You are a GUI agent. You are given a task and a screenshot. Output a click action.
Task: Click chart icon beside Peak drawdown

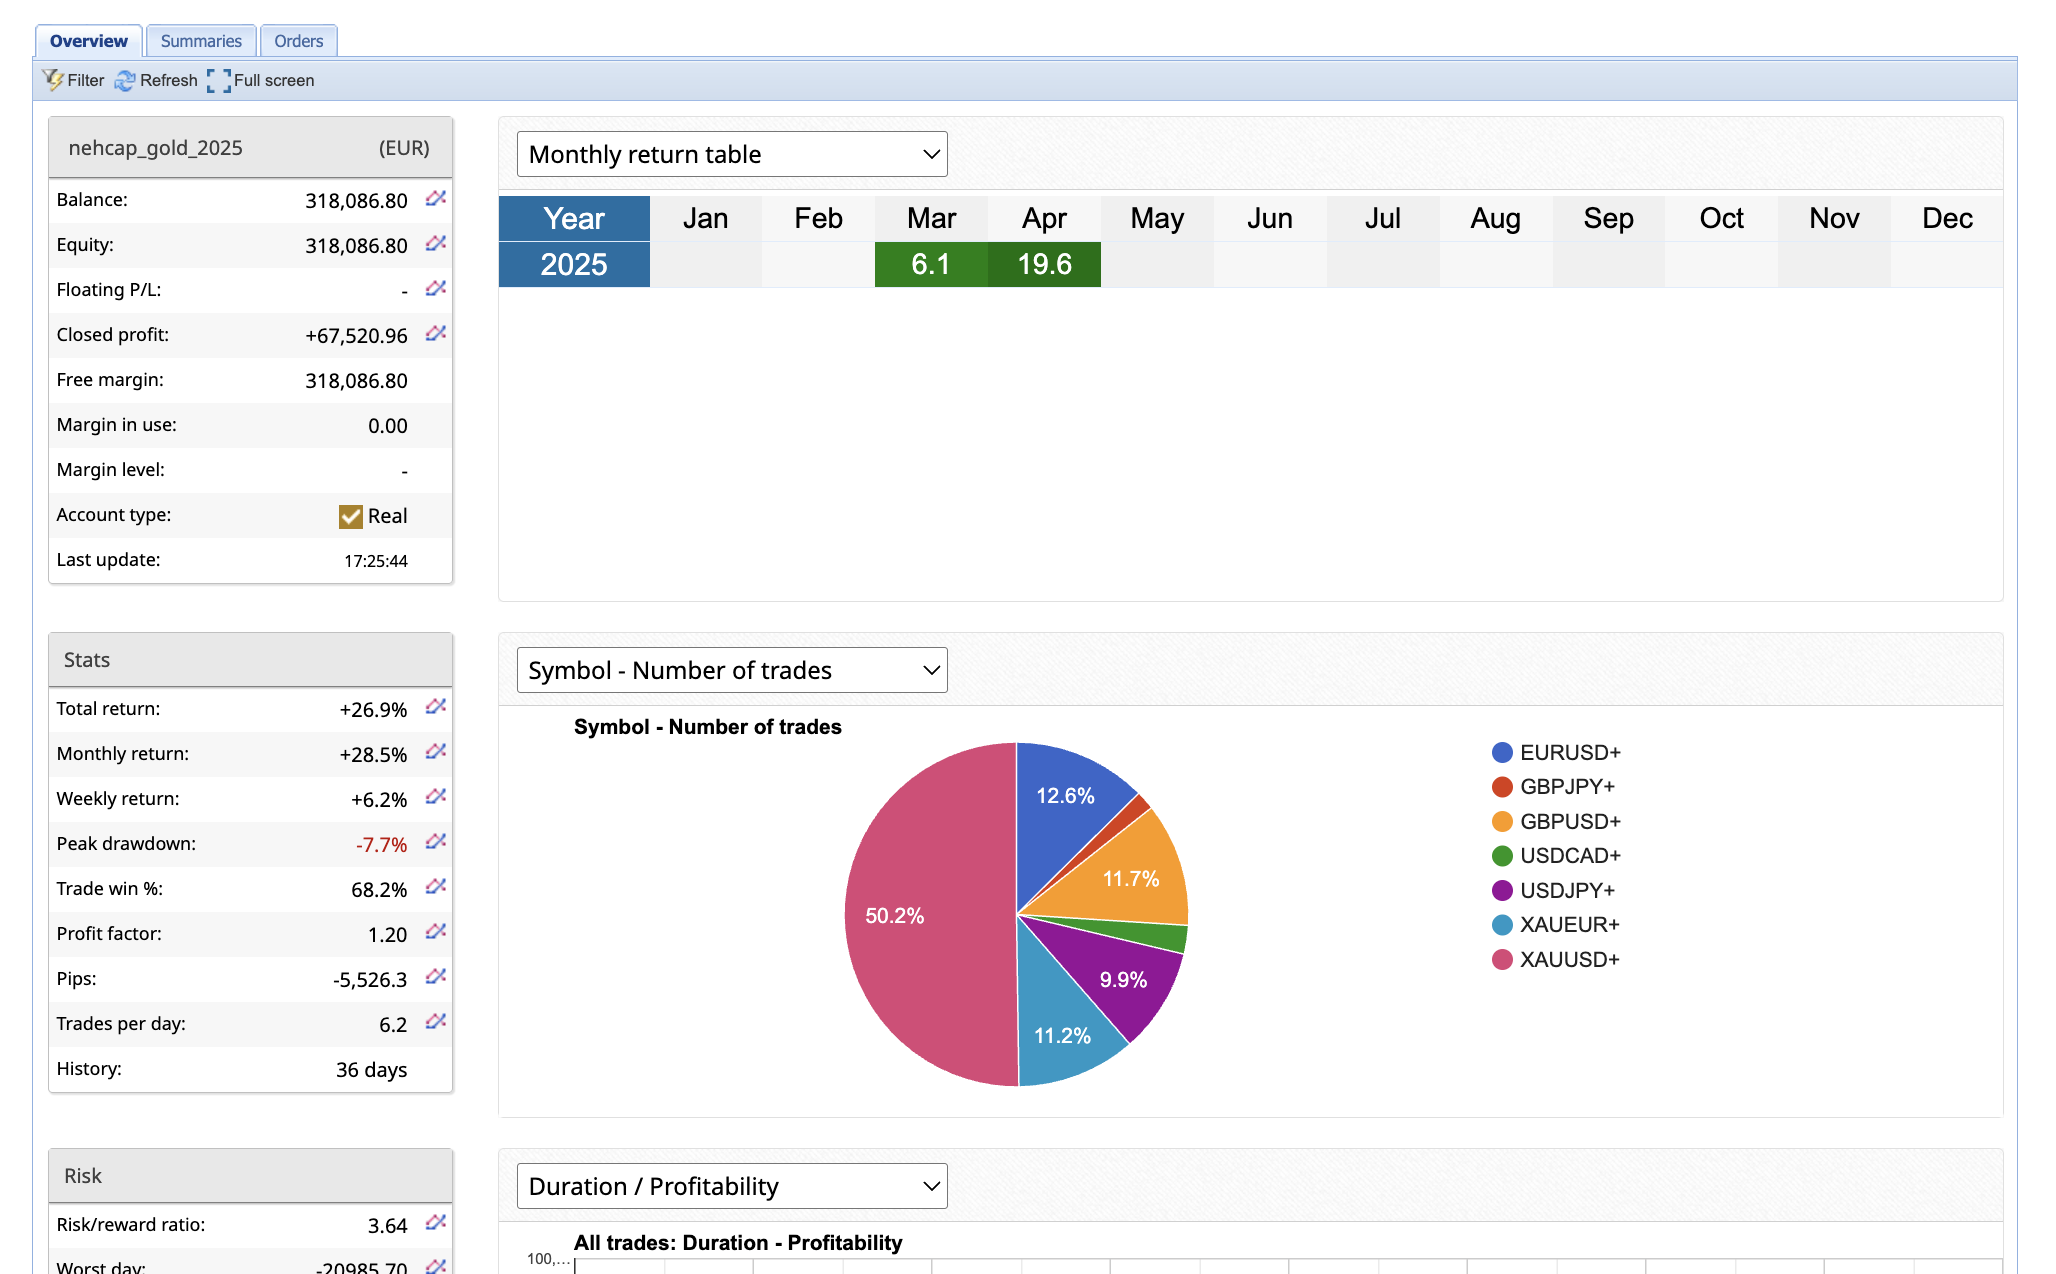(x=435, y=842)
